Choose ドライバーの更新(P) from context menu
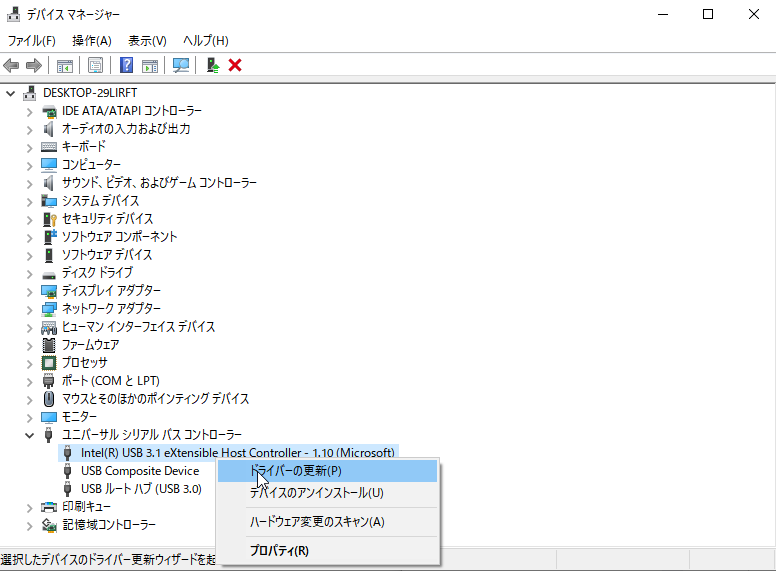The image size is (776, 571). tap(328, 471)
